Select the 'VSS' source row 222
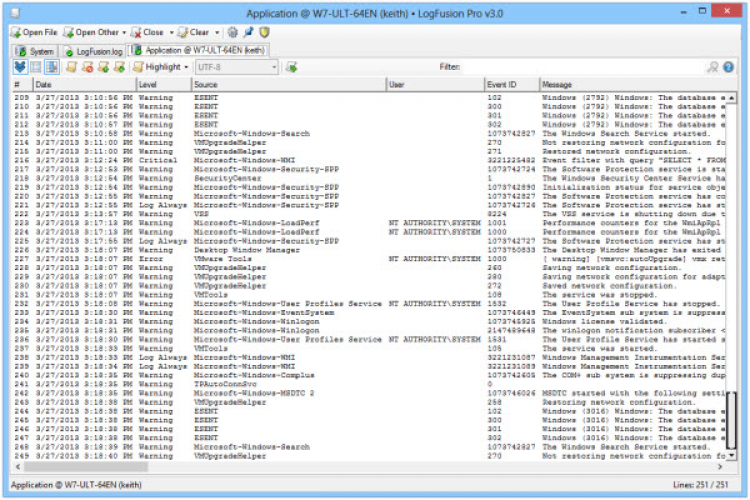 click(369, 214)
